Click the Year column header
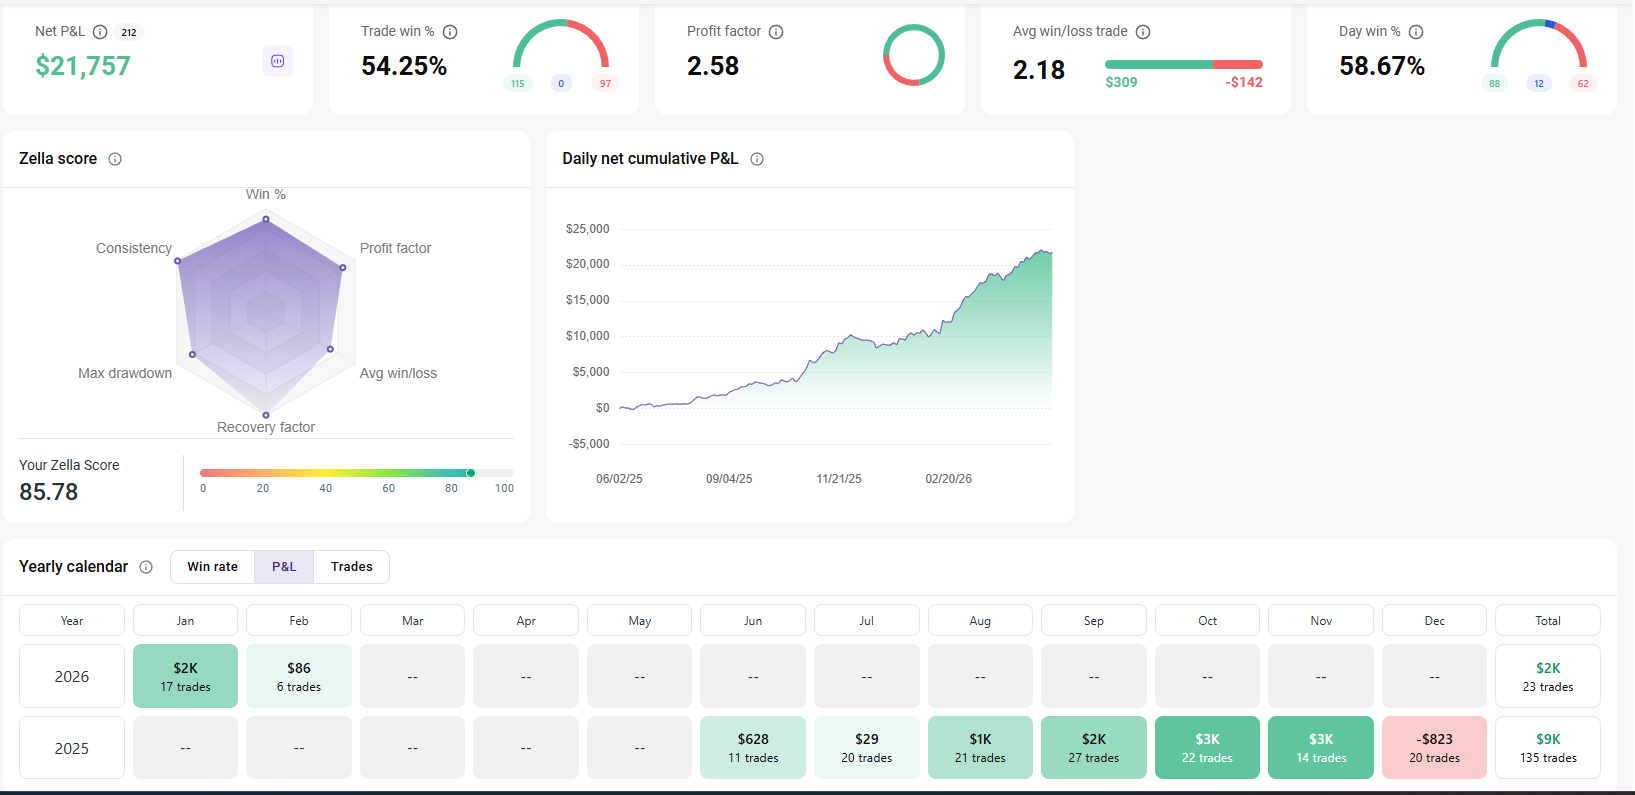 [72, 621]
